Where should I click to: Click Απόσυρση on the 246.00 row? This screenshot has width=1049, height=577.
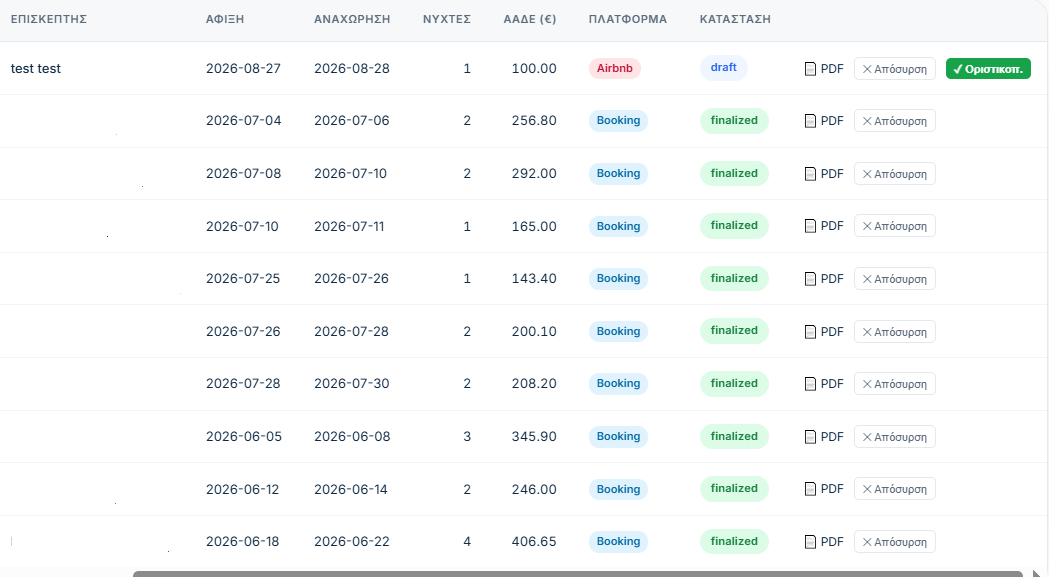894,489
